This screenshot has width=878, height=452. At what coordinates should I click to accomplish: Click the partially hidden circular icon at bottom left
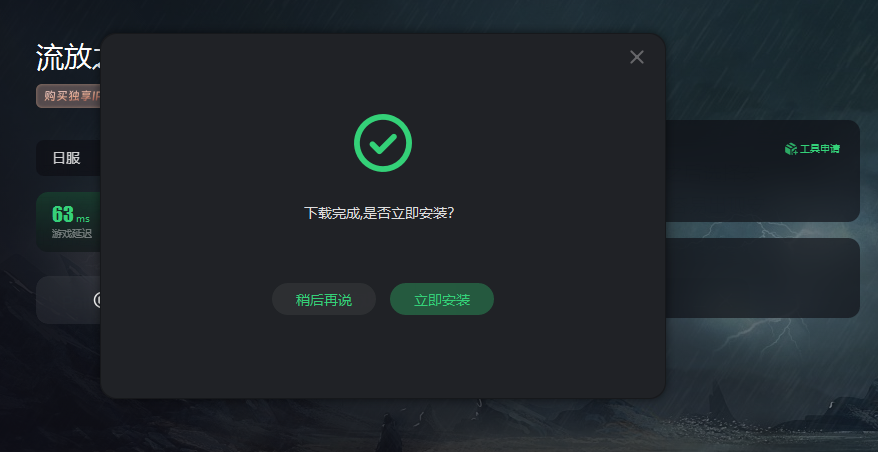coord(97,300)
